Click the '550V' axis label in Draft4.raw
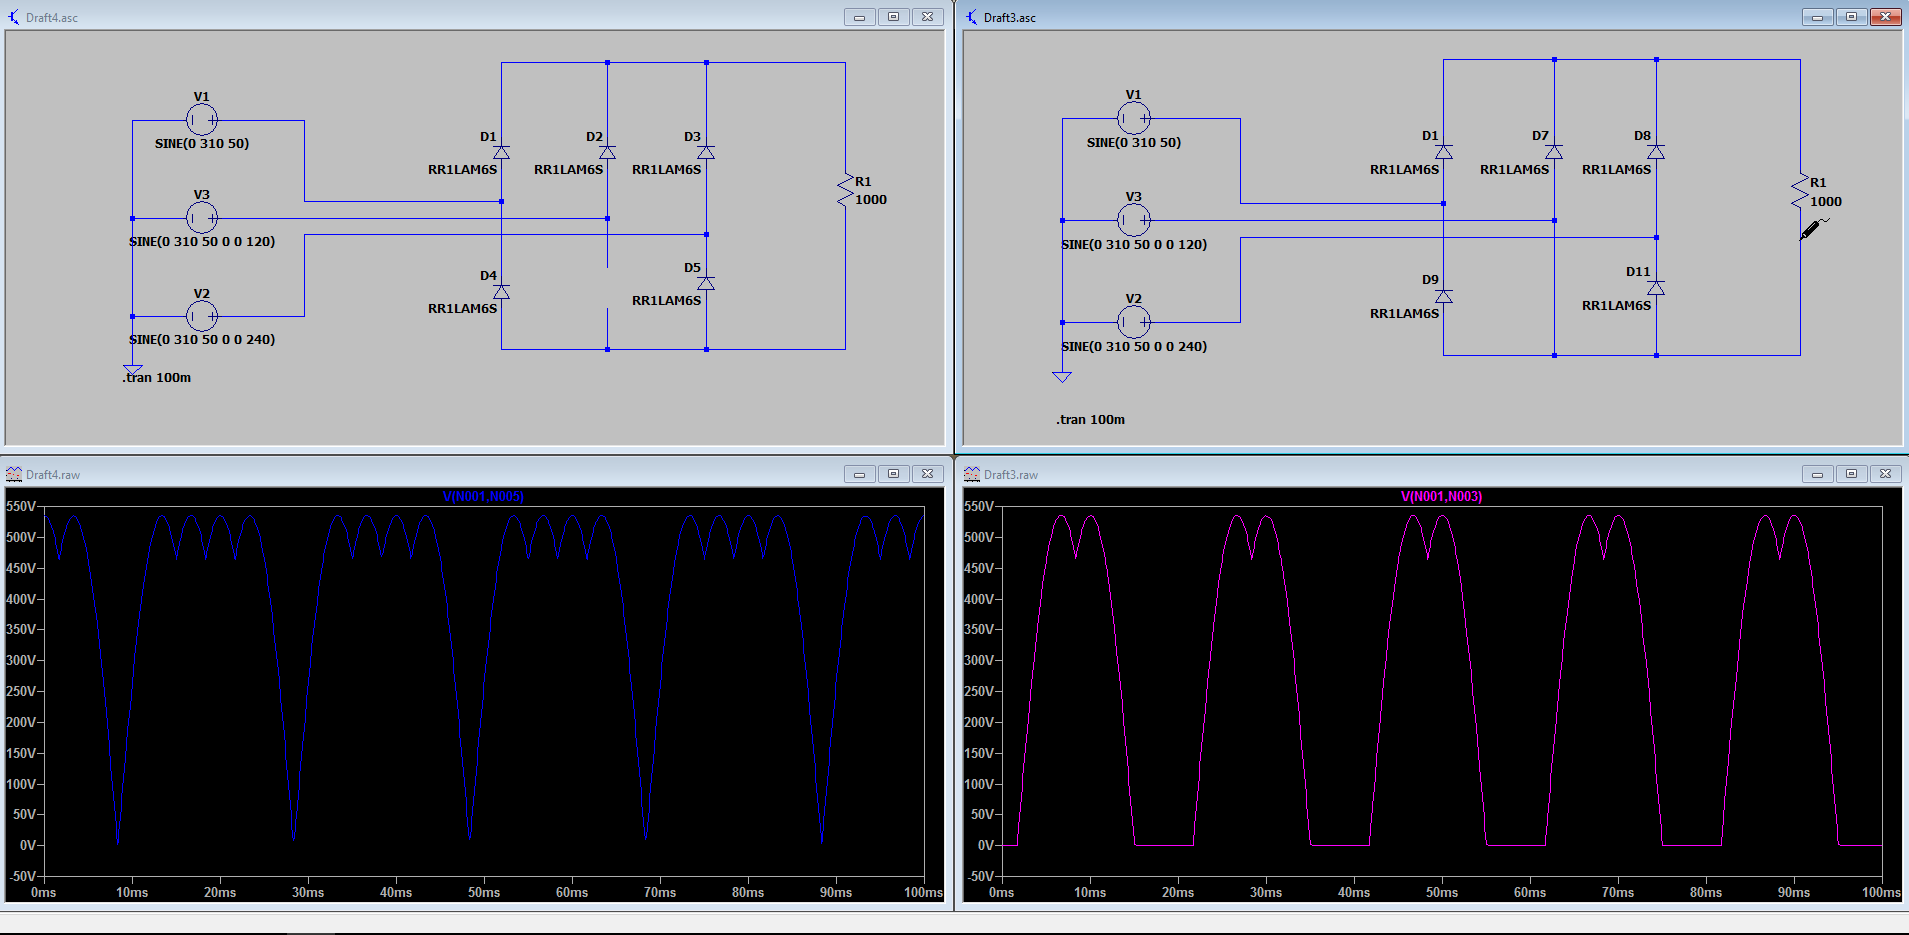Screen dimensions: 1909x935 [22, 507]
